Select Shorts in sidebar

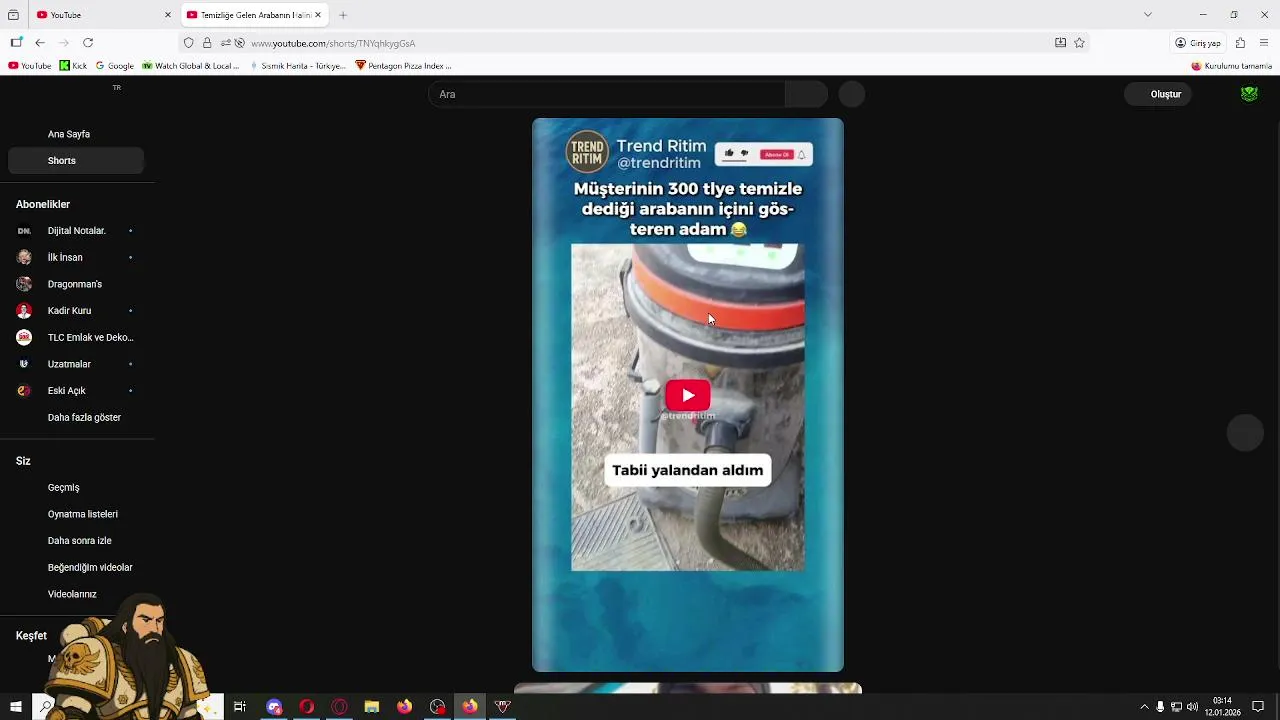click(x=76, y=160)
